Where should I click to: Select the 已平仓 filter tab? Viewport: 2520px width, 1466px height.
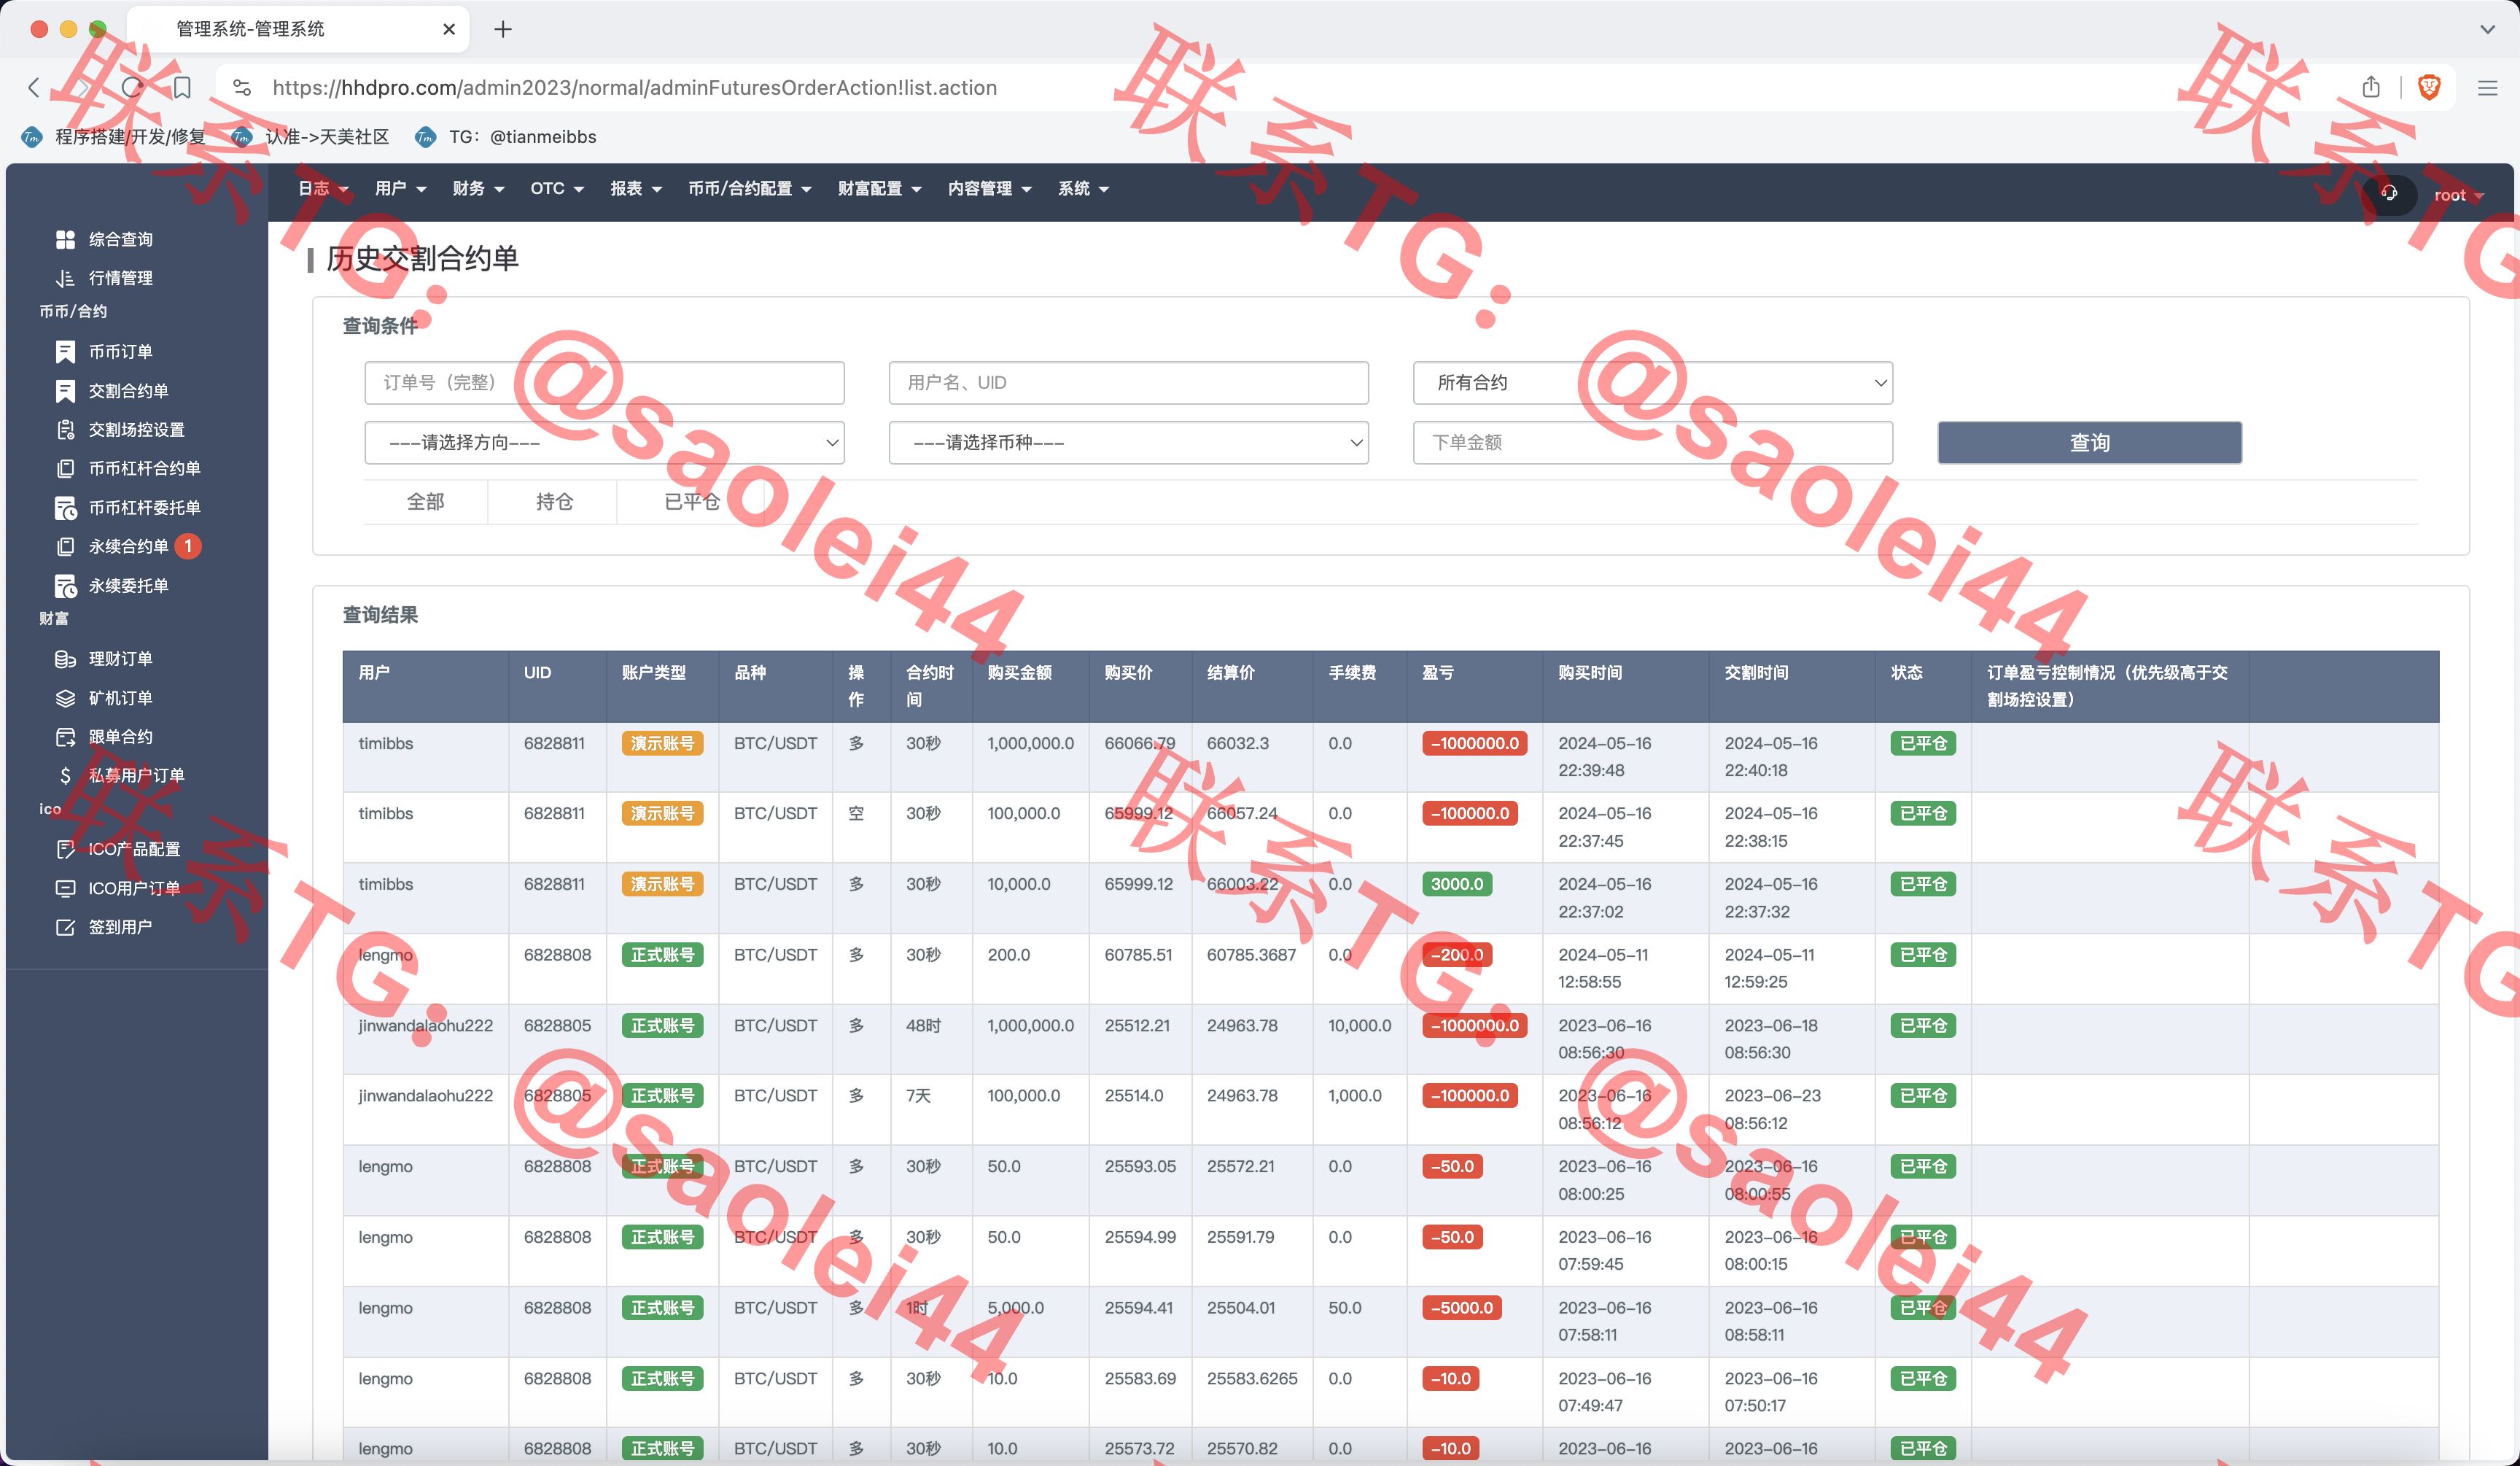692,502
